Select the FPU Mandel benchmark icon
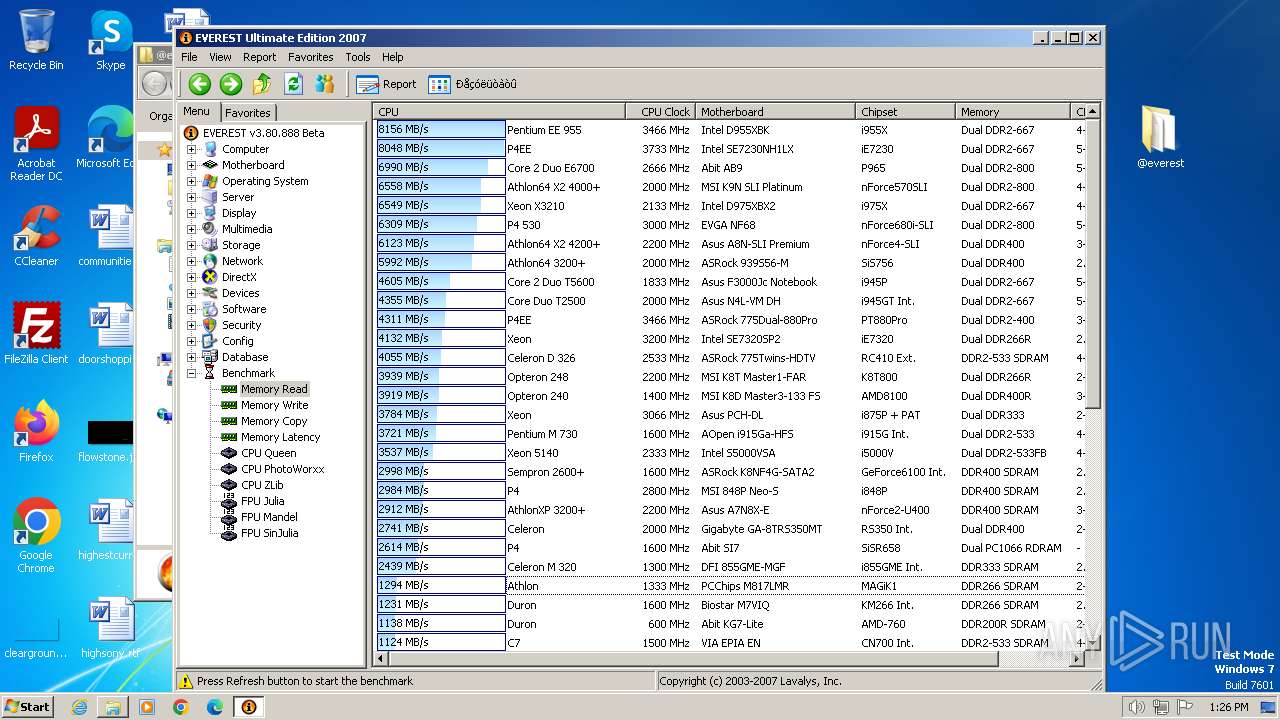Screen dimensions: 1280x720 229,517
